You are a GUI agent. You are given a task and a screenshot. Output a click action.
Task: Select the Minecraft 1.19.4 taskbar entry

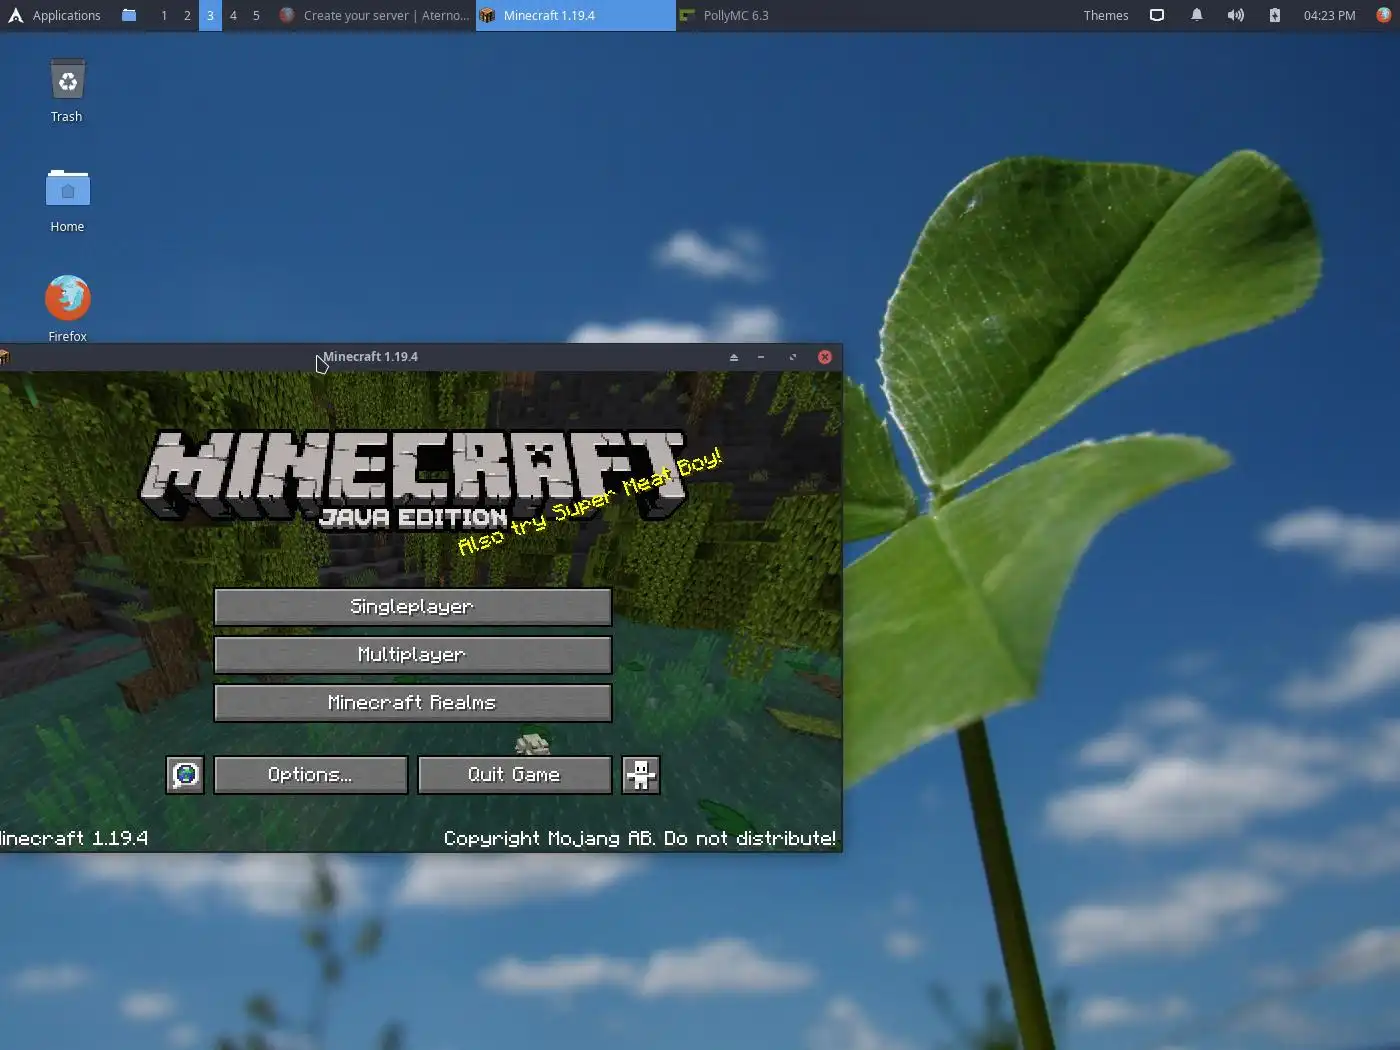[x=575, y=15]
